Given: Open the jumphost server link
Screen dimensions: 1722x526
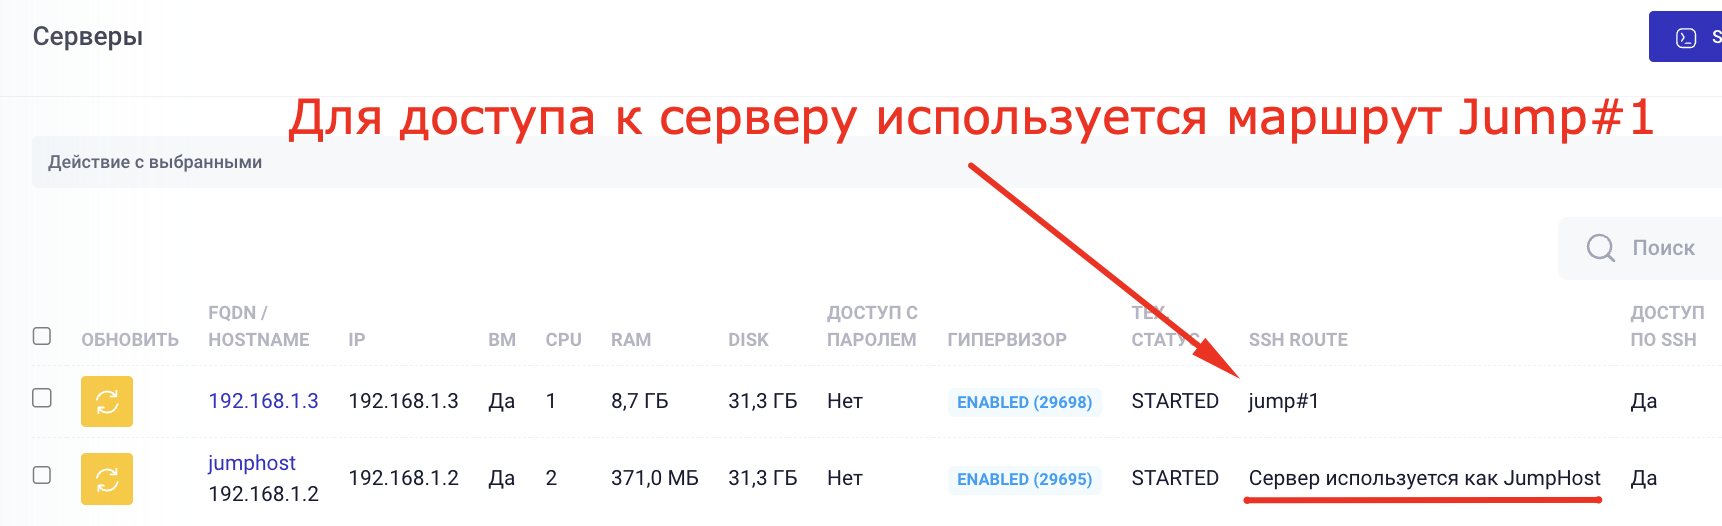Looking at the screenshot, I should pos(252,463).
